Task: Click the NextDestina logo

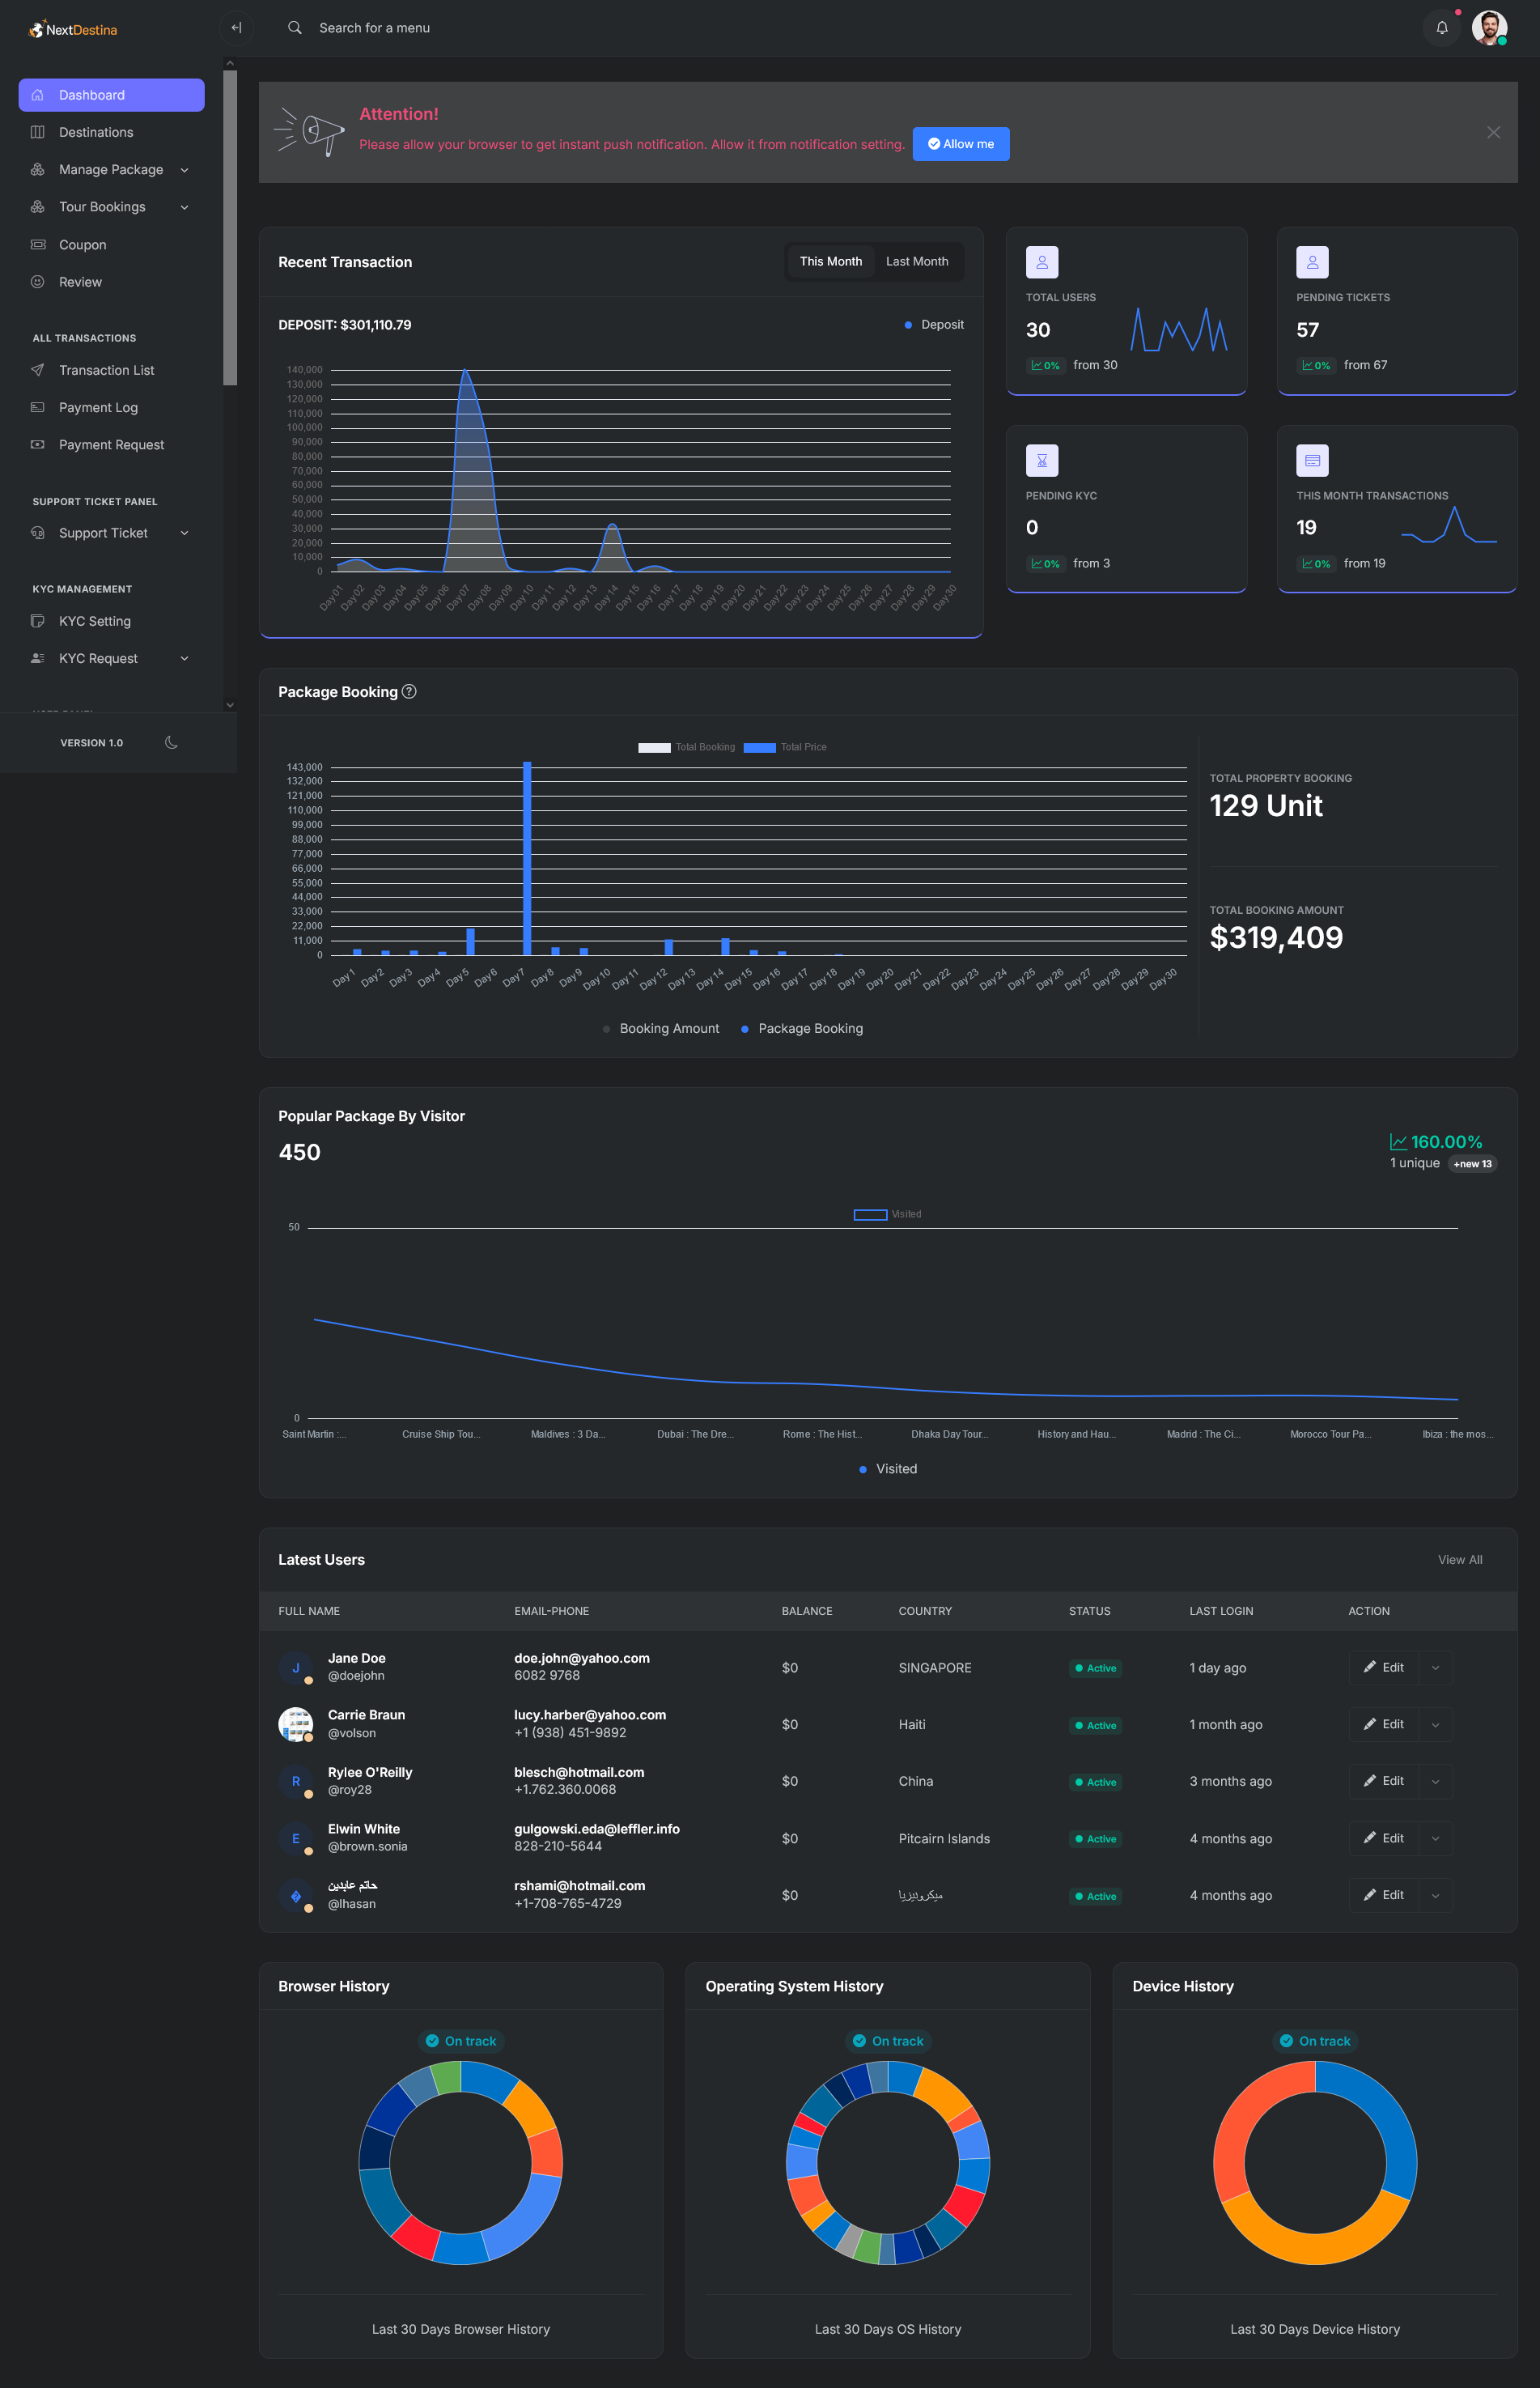Action: (x=73, y=29)
